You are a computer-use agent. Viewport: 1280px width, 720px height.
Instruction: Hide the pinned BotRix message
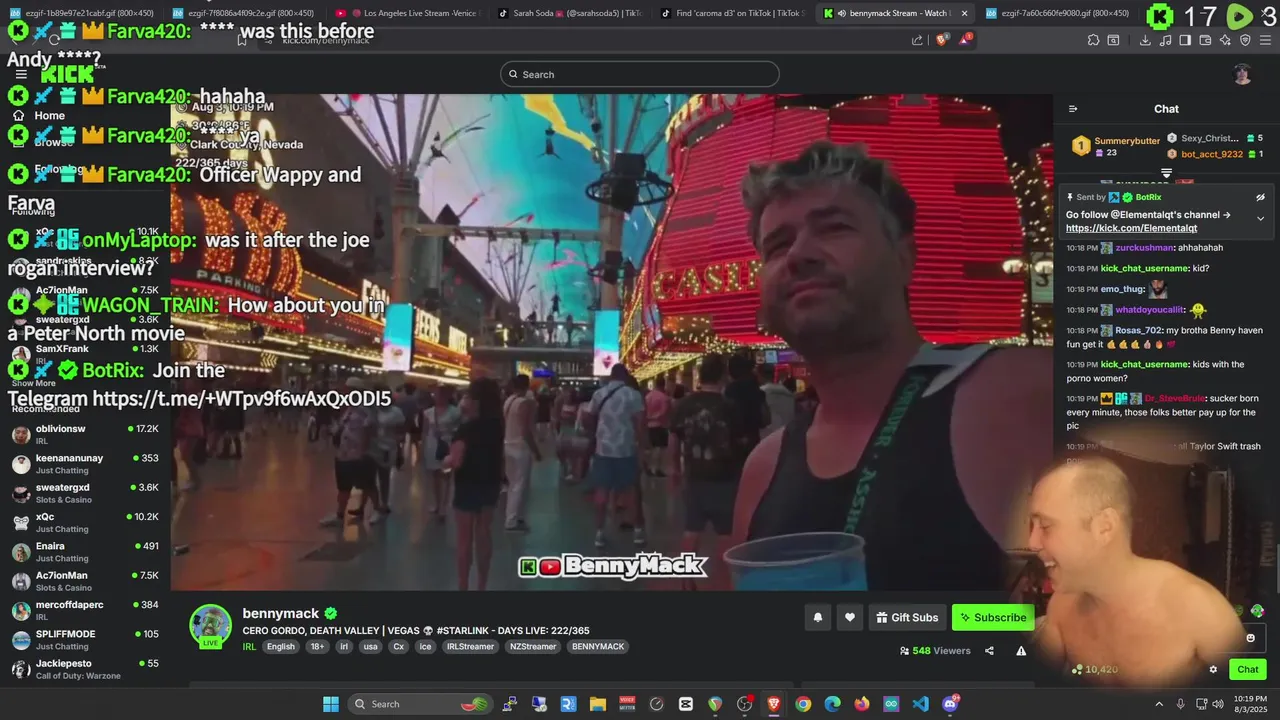1260,197
